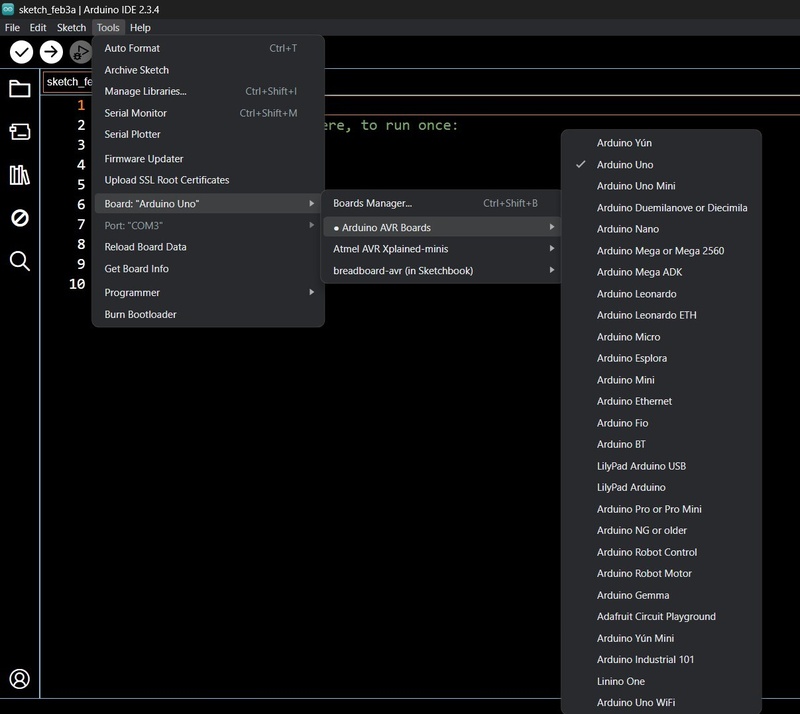Screen dimensions: 800x714
Task: Click the Verify checkmark toolbar button
Action: pyautogui.click(x=21, y=52)
